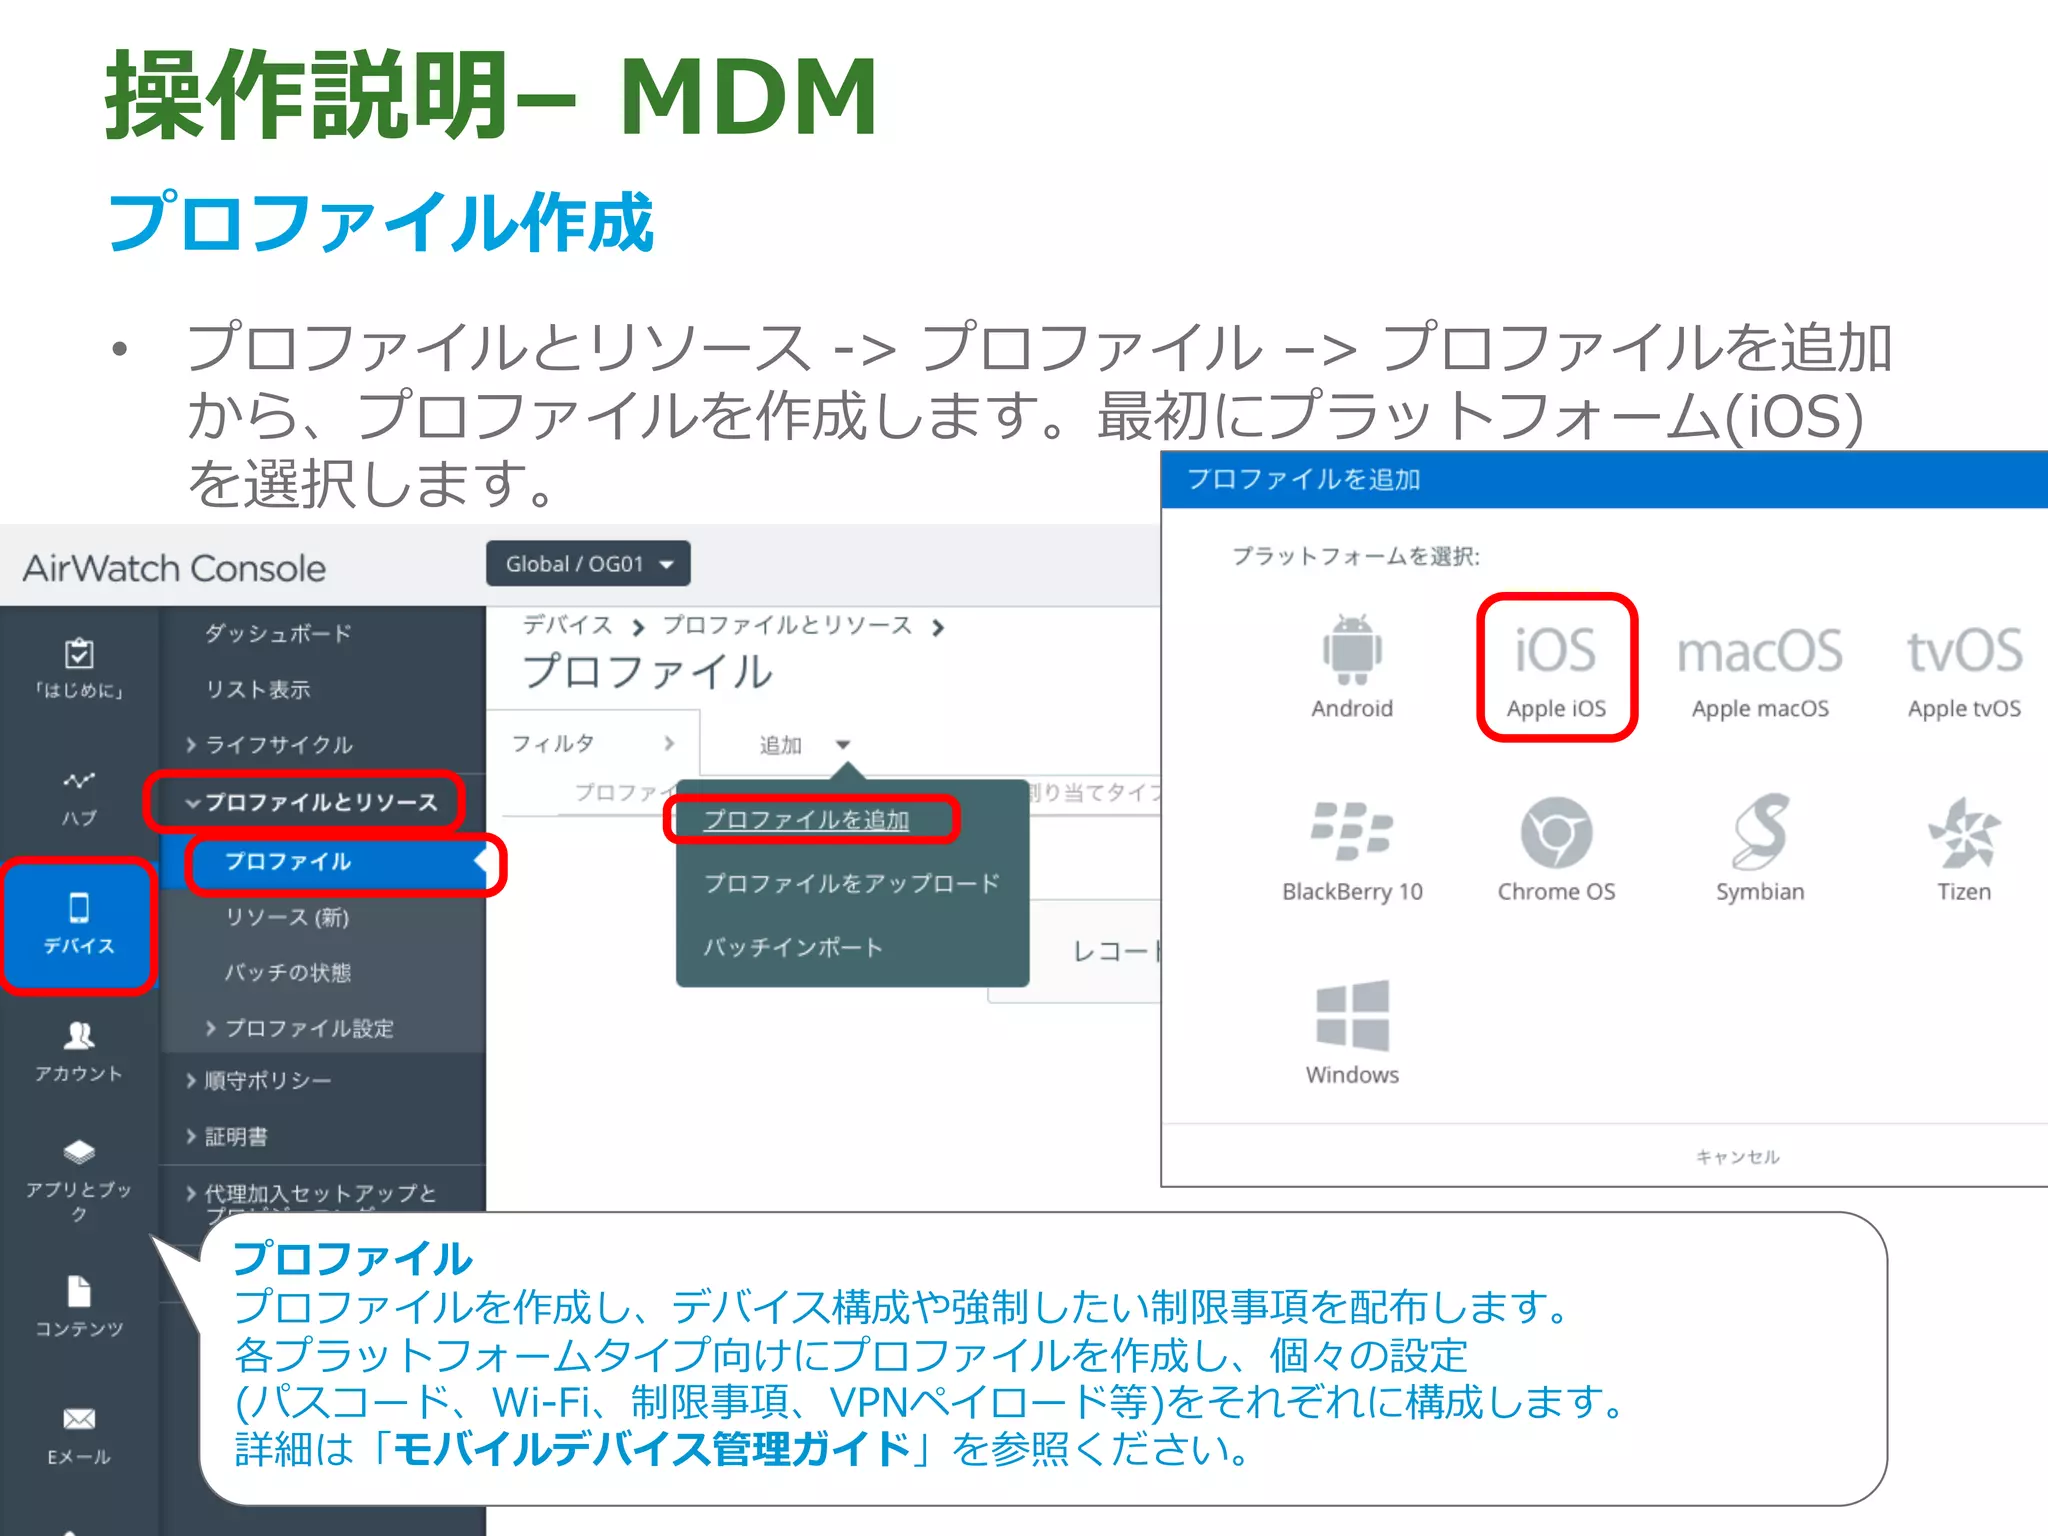Click AirWatch Console logo

(174, 568)
